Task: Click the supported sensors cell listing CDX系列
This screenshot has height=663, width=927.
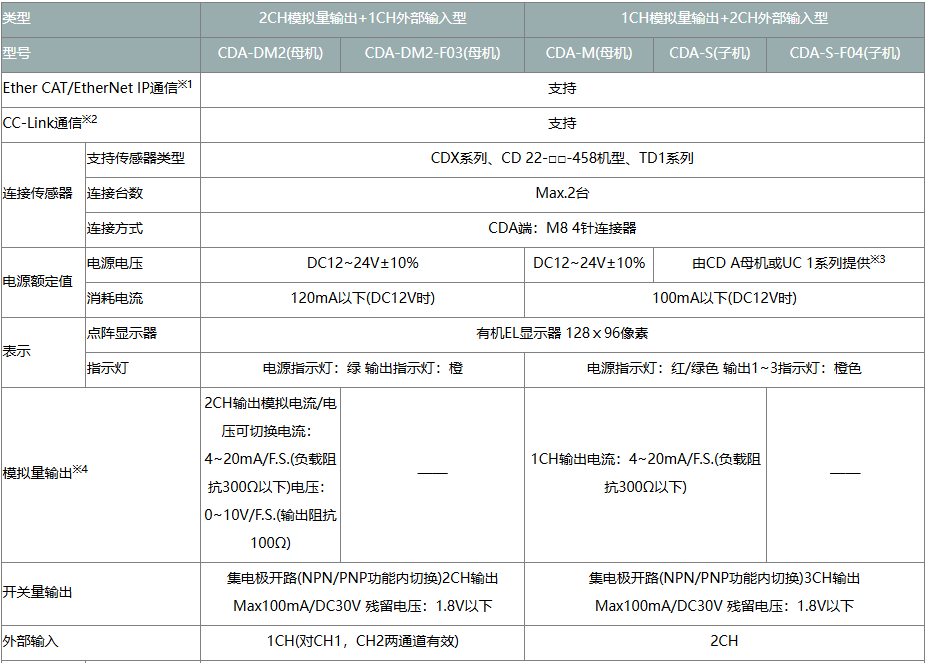Action: pyautogui.click(x=562, y=158)
